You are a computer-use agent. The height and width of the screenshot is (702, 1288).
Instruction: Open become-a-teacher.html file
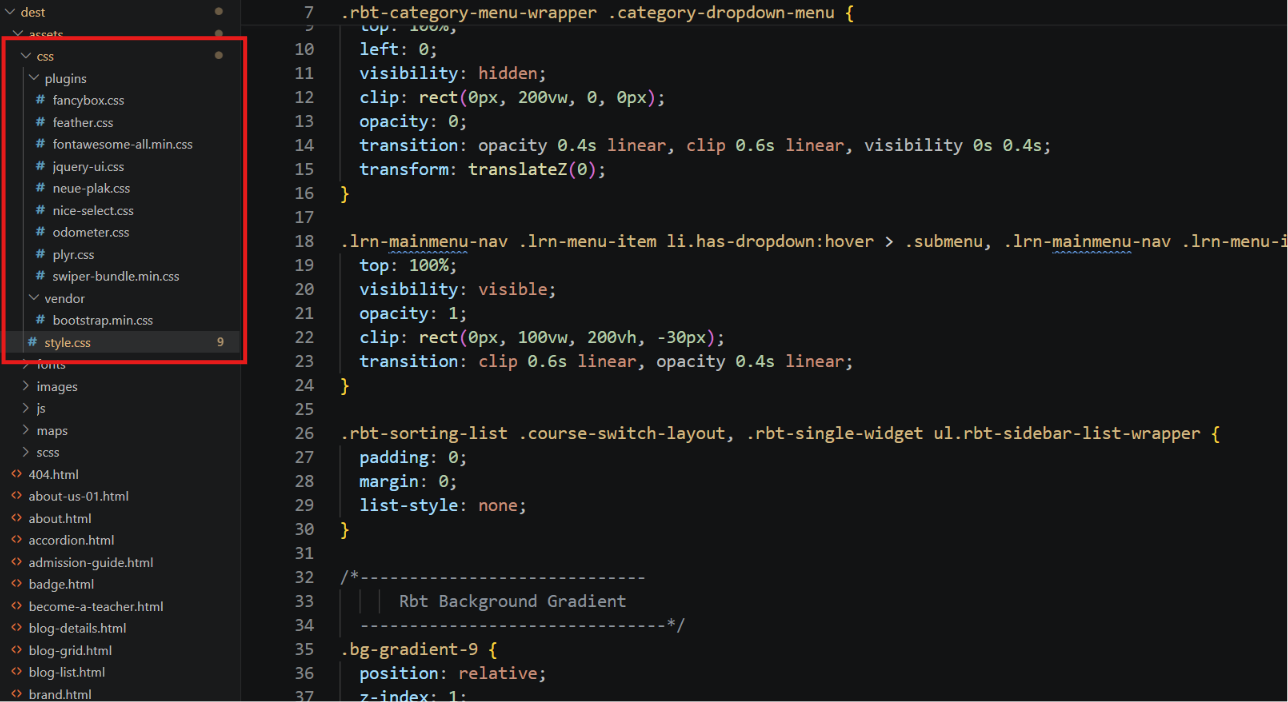click(96, 606)
